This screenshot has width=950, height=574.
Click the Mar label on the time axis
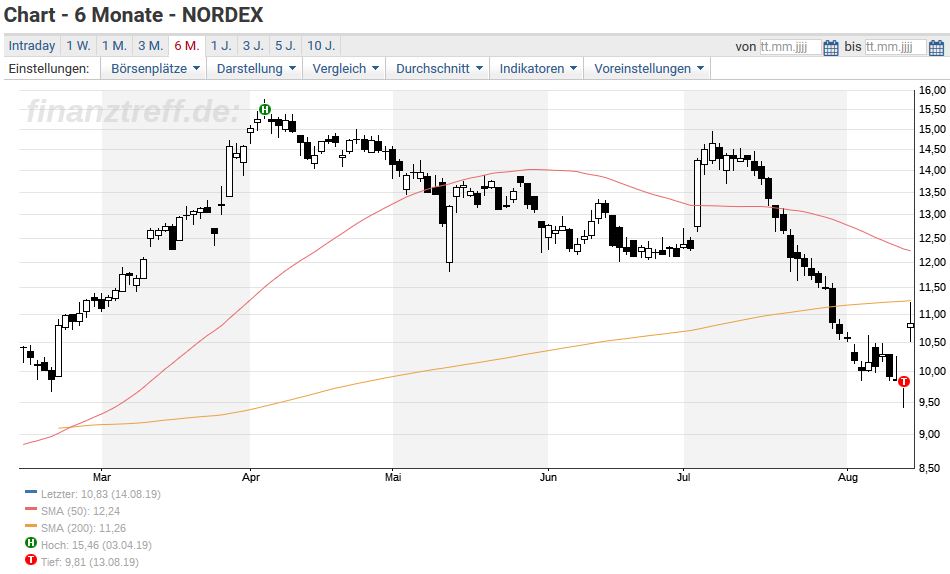(x=102, y=478)
